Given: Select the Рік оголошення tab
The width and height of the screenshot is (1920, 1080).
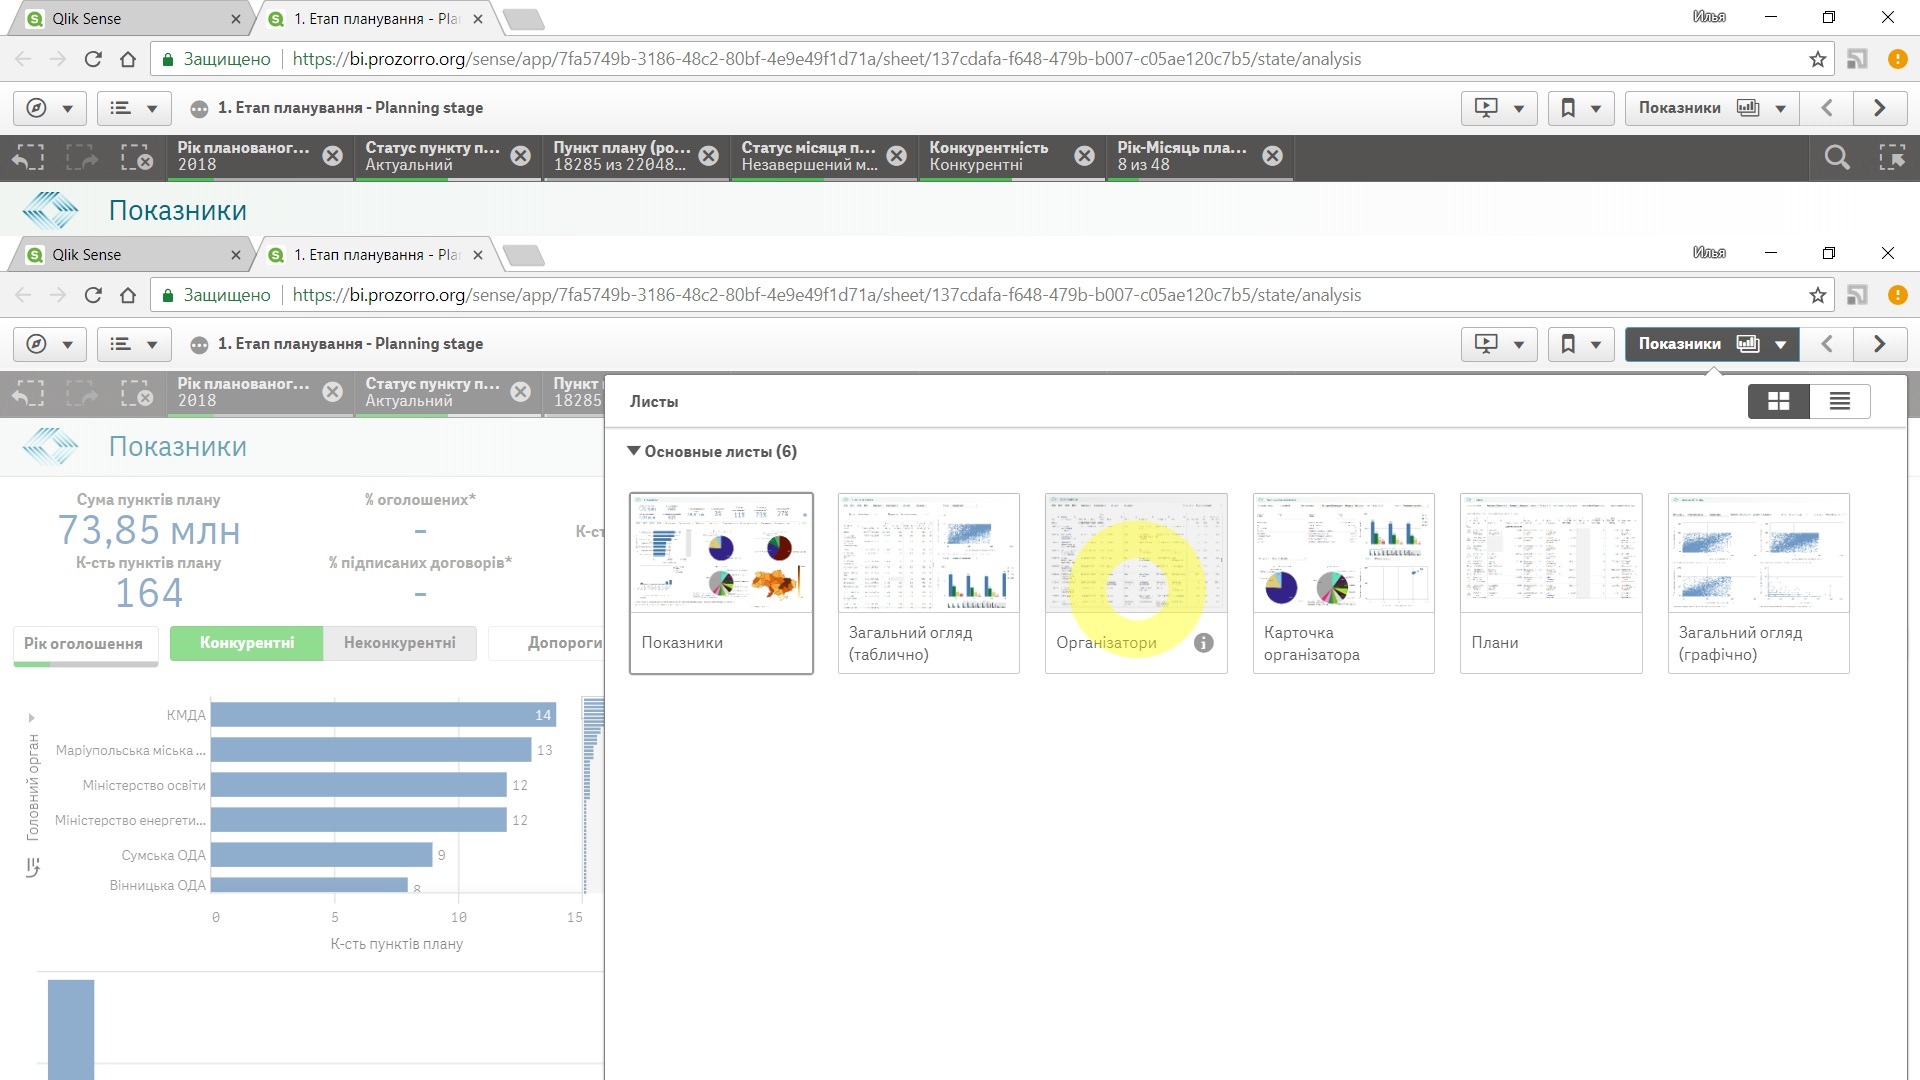Looking at the screenshot, I should click(x=83, y=644).
